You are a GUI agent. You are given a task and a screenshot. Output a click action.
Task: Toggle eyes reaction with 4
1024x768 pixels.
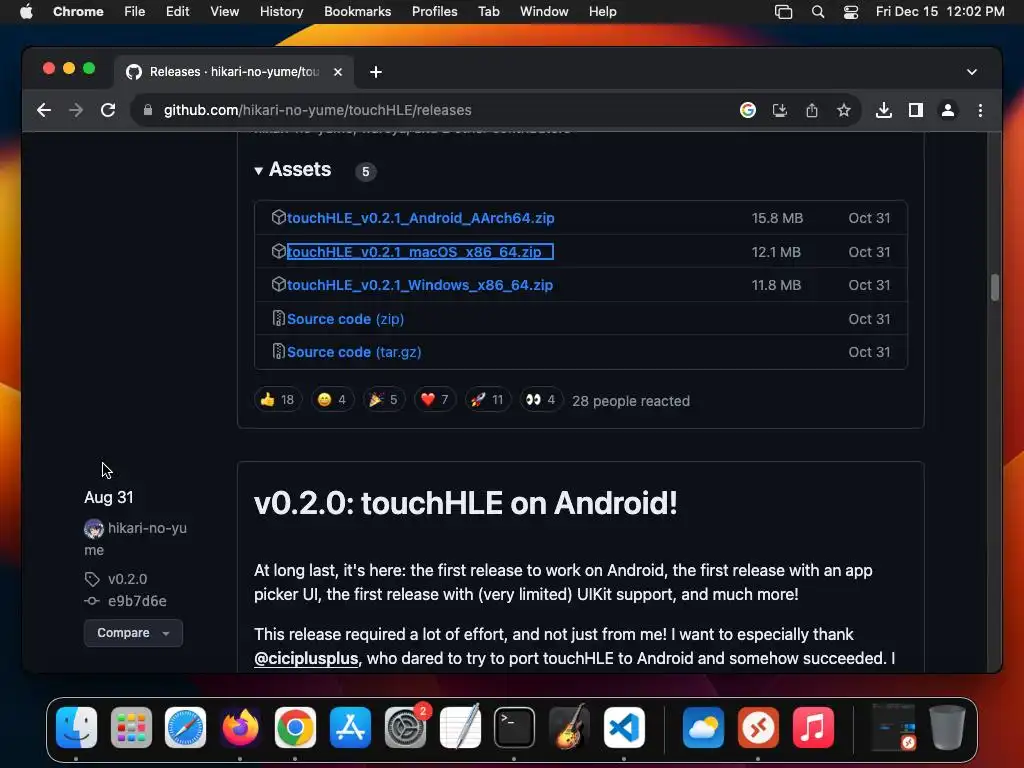pyautogui.click(x=541, y=400)
